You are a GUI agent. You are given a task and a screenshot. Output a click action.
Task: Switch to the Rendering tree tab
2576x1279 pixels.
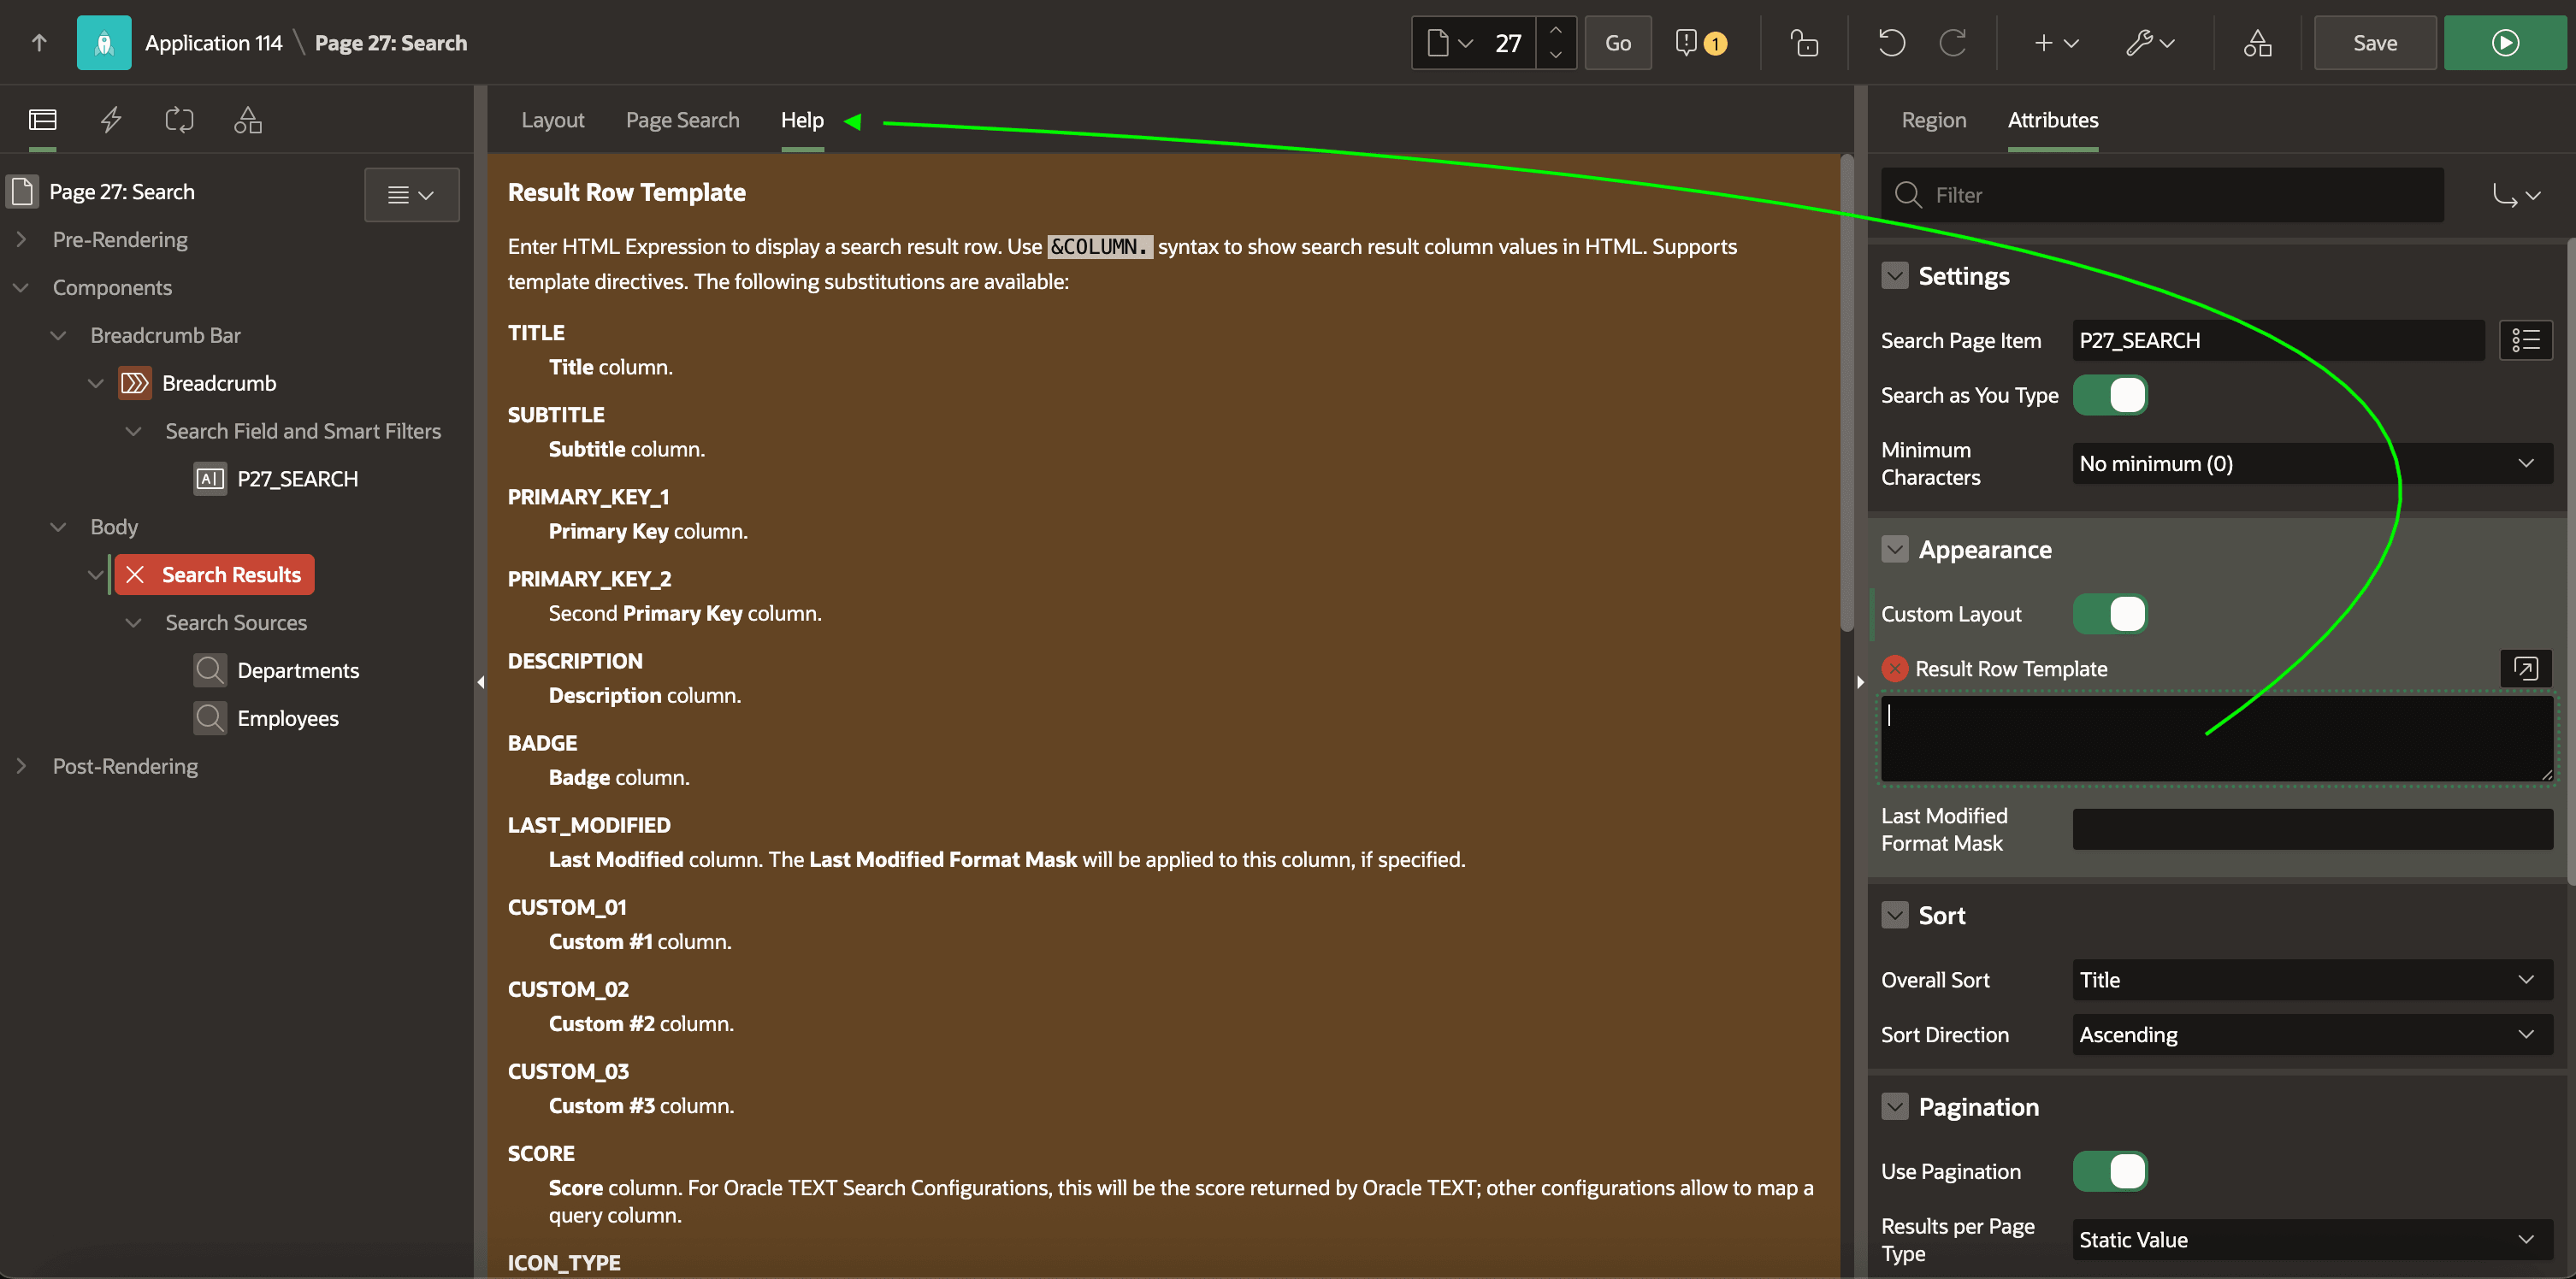coord(43,120)
